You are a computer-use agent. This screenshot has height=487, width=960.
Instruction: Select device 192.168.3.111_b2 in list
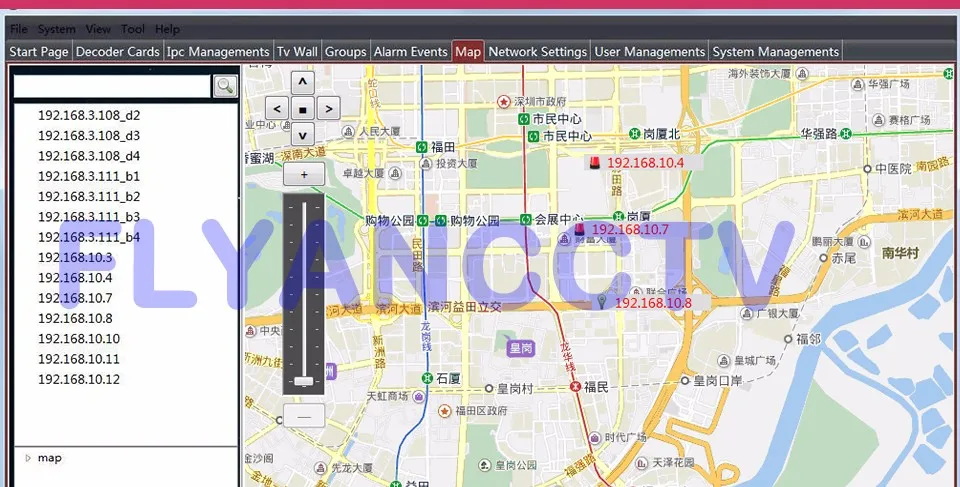coord(89,196)
